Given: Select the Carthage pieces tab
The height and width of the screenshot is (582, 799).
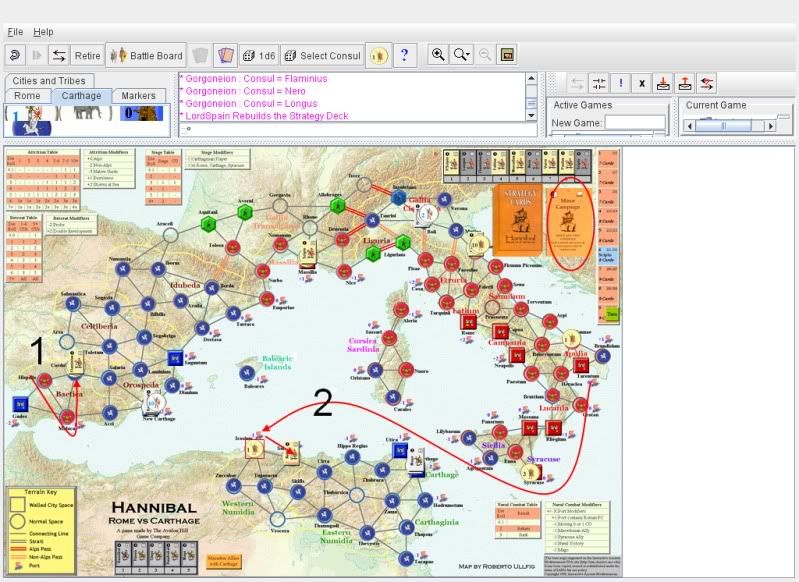Looking at the screenshot, I should pyautogui.click(x=81, y=95).
